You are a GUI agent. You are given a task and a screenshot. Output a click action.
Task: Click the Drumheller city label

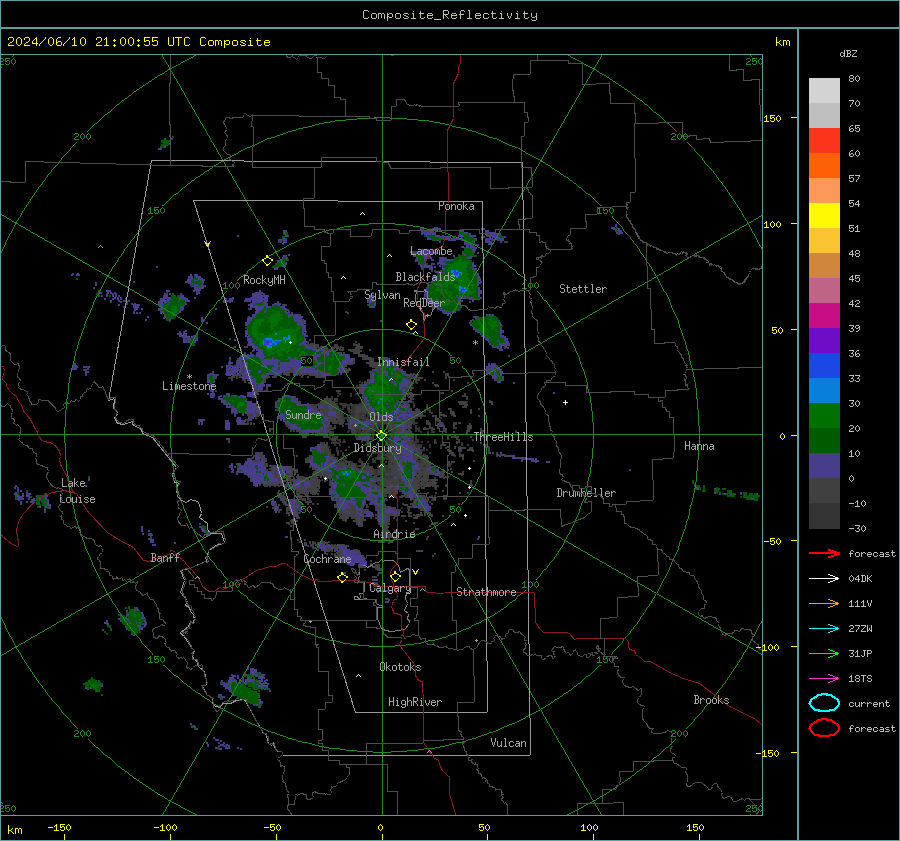click(586, 493)
